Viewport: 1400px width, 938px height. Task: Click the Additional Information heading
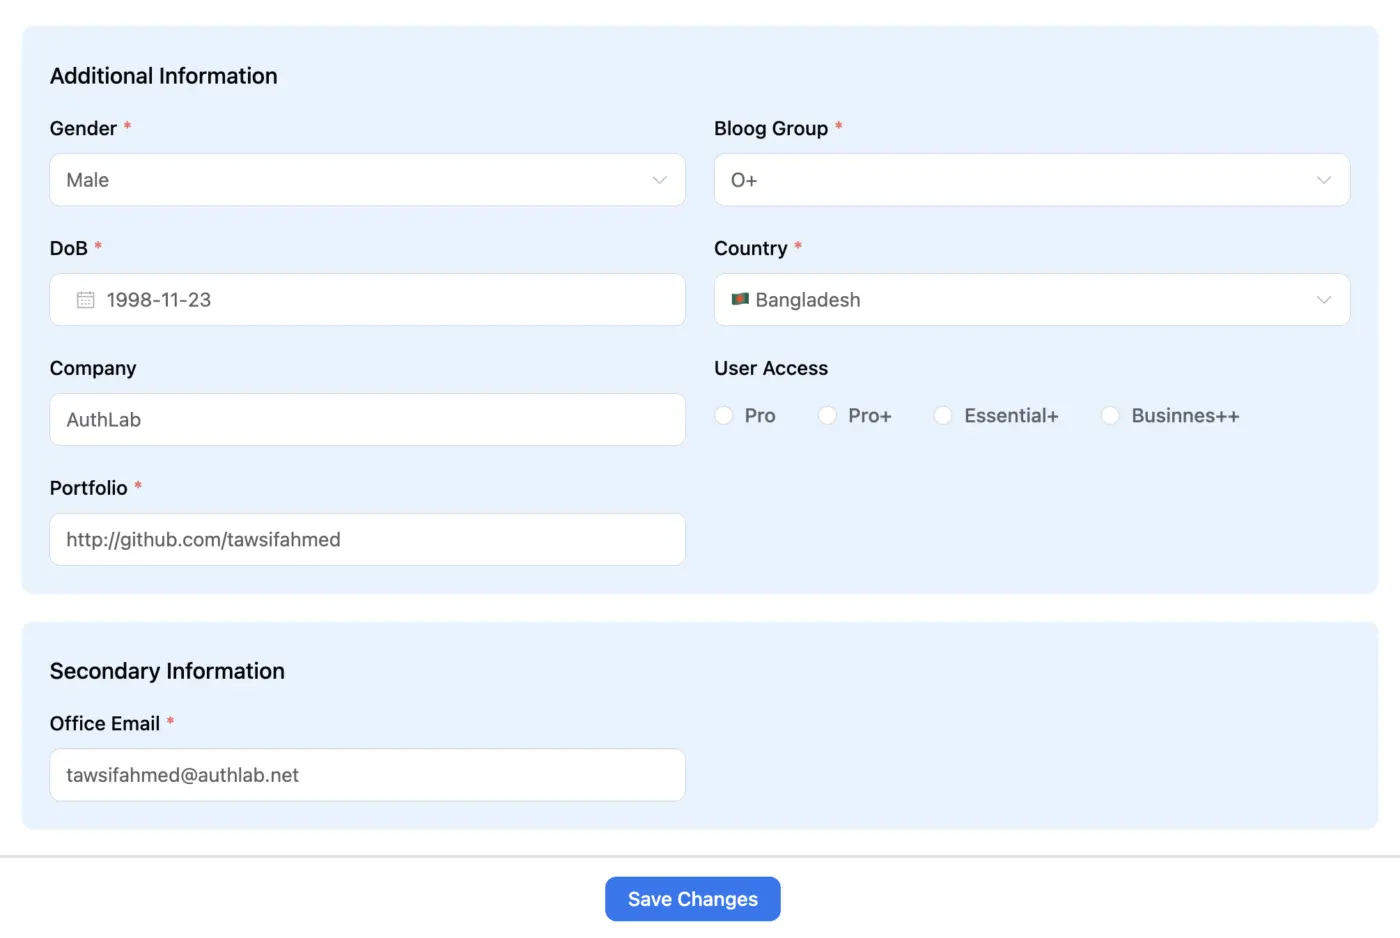164,76
